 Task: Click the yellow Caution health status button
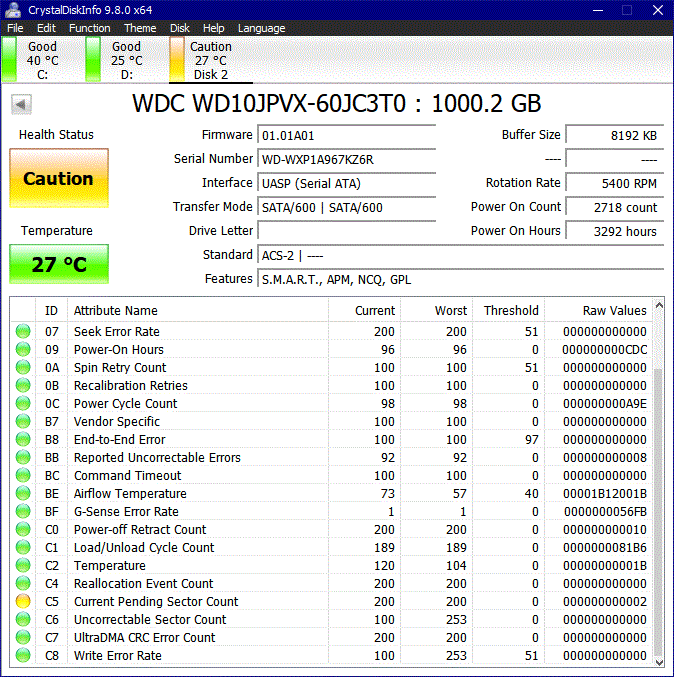coord(59,178)
